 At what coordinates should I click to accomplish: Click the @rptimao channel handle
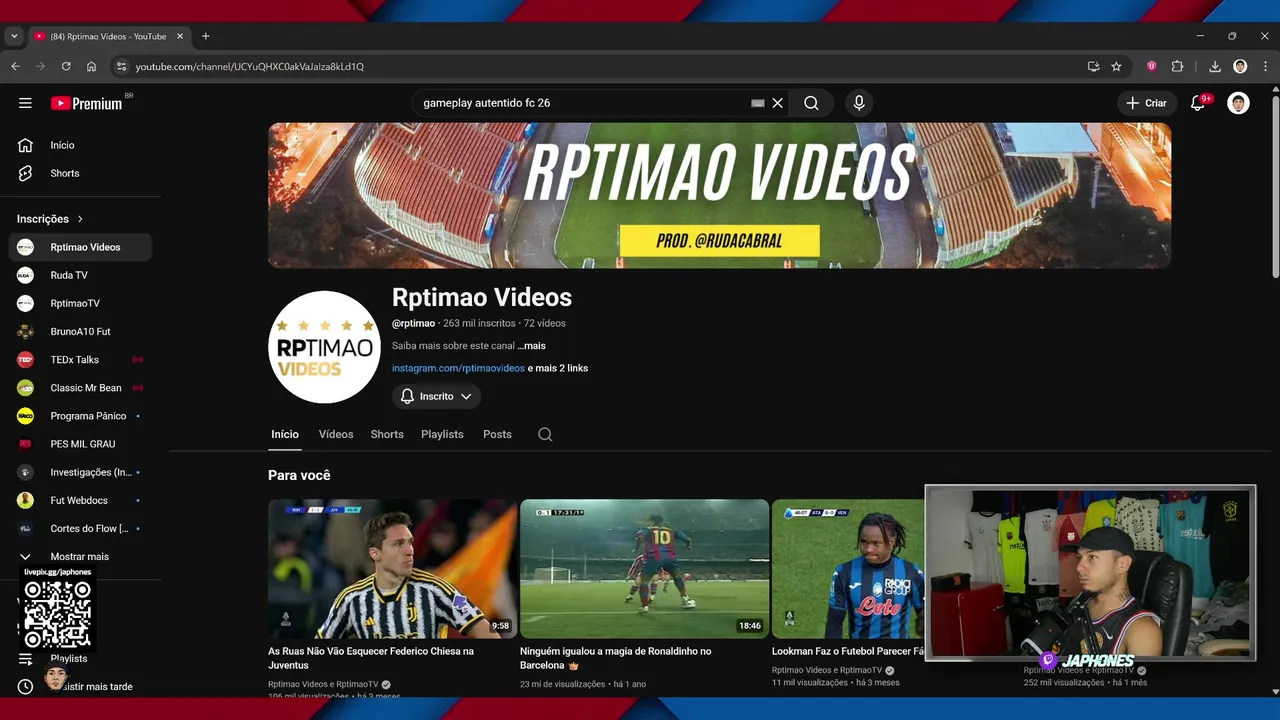(413, 323)
